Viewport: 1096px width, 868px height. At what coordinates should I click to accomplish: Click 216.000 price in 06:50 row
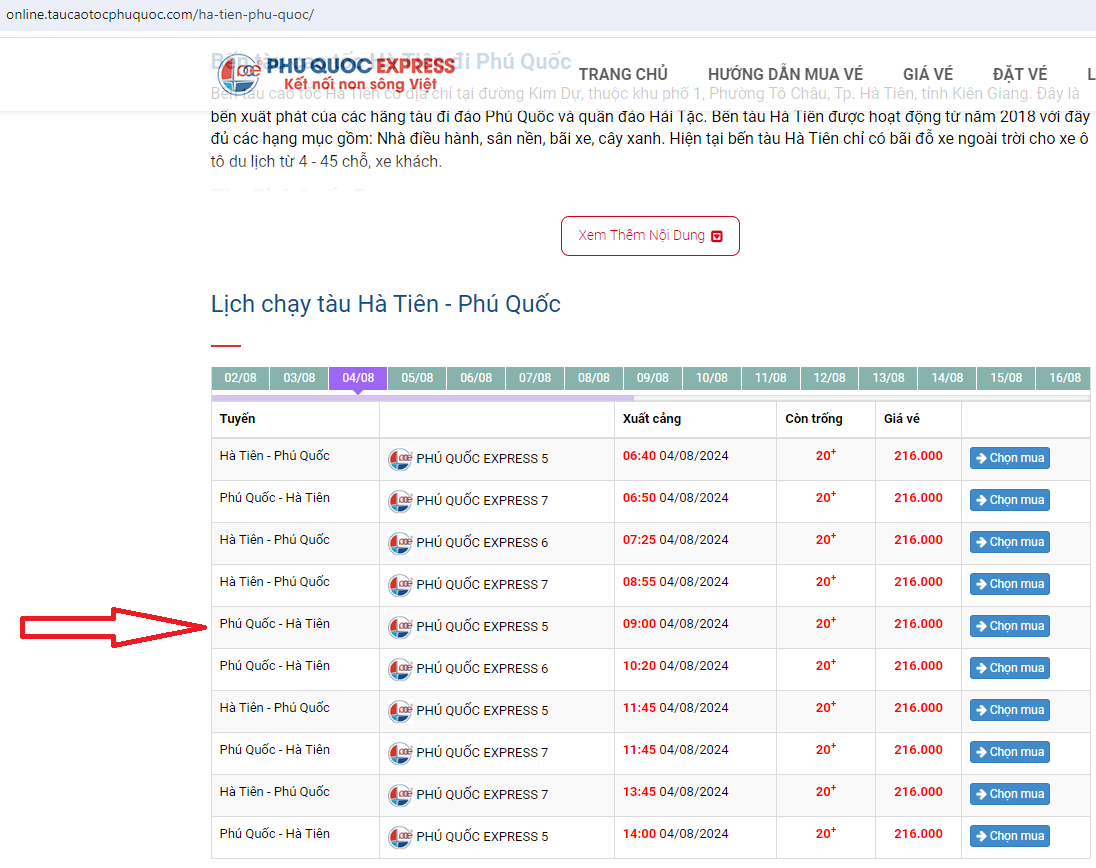click(918, 498)
